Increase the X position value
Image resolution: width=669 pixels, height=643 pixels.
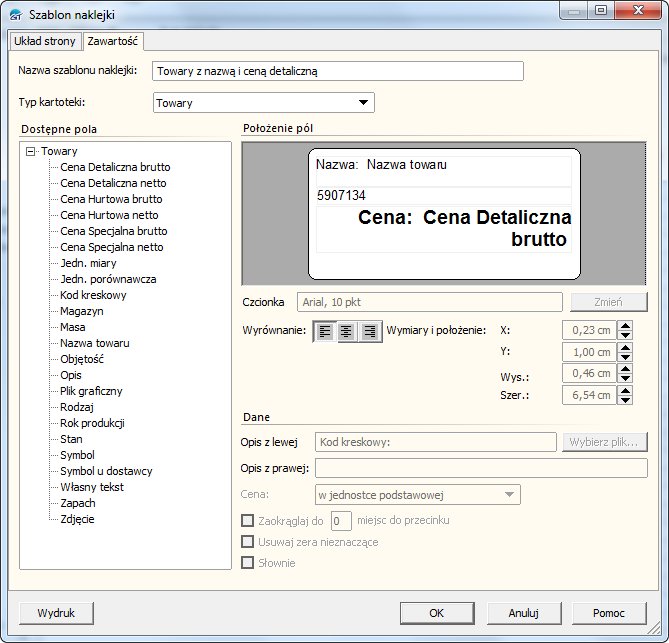625,325
